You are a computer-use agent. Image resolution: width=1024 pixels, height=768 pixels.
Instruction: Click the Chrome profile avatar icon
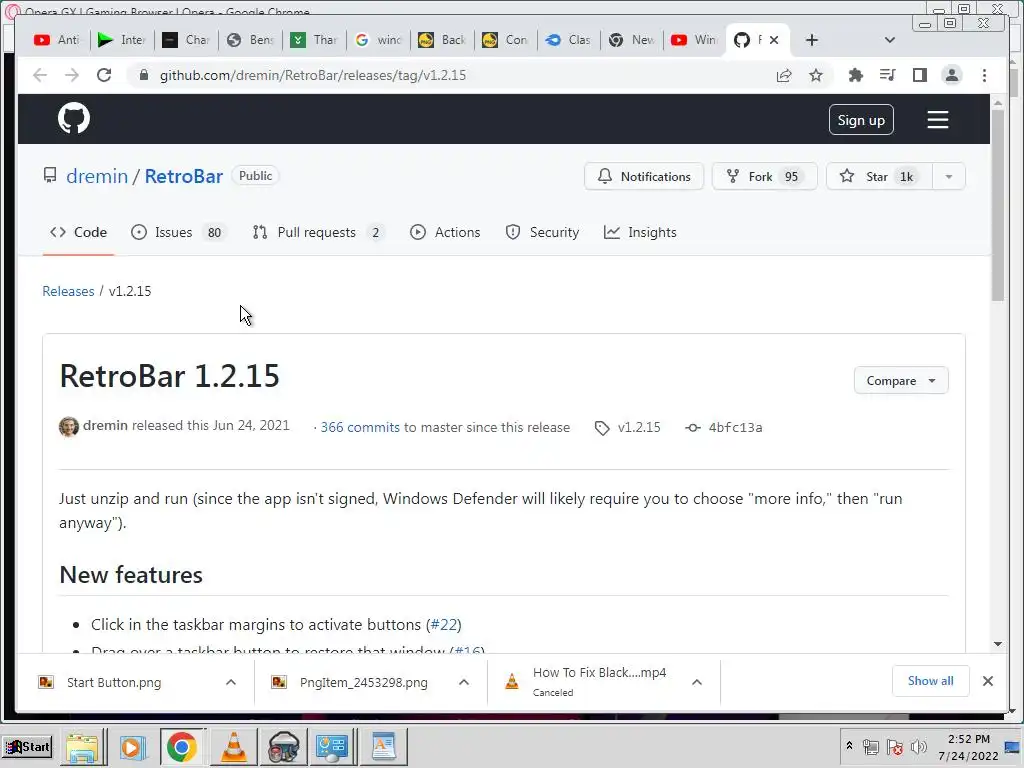tap(952, 75)
